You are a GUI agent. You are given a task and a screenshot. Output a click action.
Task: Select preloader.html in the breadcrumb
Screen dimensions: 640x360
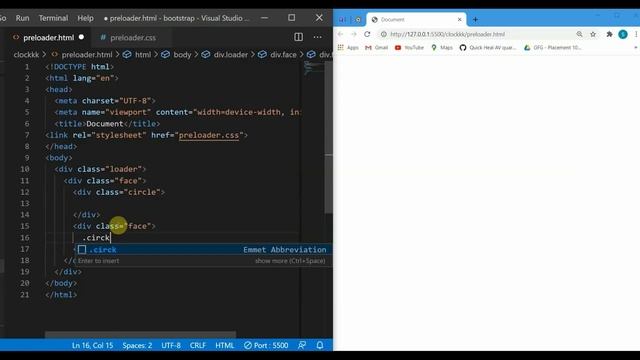pyautogui.click(x=87, y=54)
